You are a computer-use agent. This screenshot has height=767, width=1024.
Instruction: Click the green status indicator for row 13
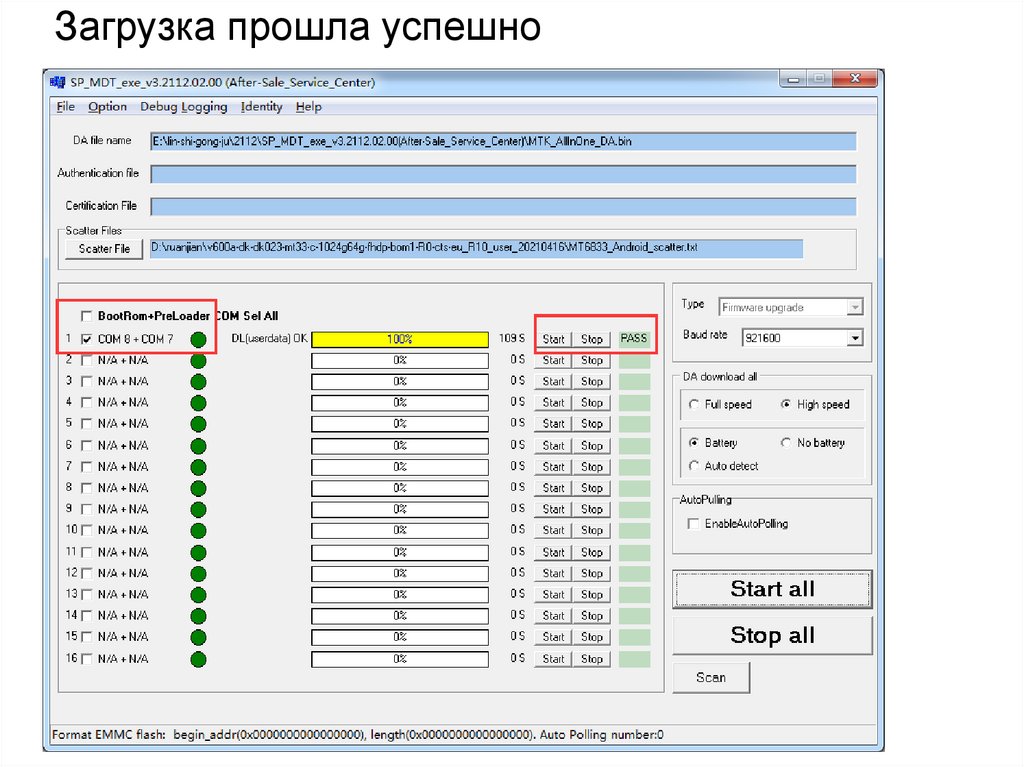coord(199,595)
